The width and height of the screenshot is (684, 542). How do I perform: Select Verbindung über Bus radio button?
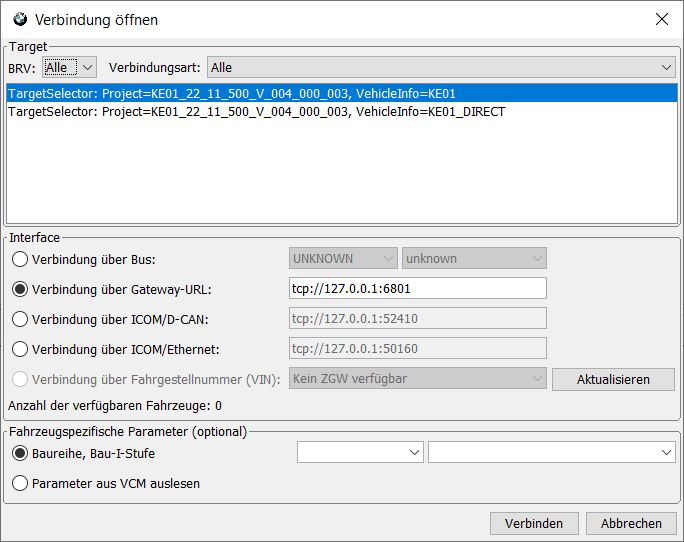click(x=19, y=259)
